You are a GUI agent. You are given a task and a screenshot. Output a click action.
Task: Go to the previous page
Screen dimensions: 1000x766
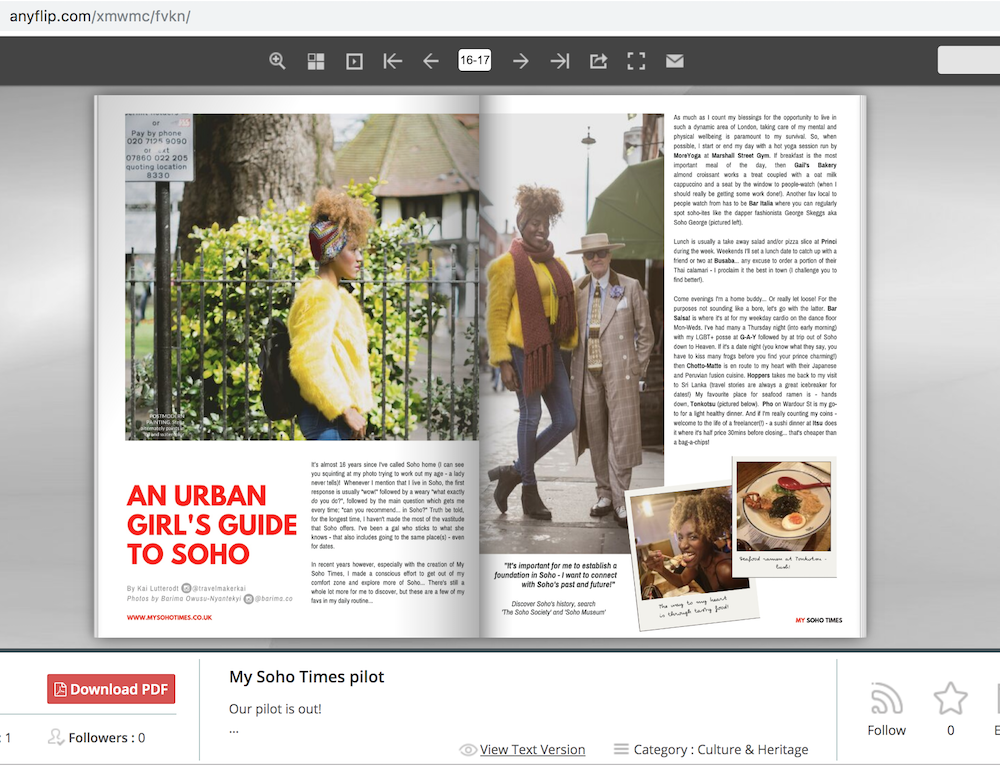[x=431, y=61]
